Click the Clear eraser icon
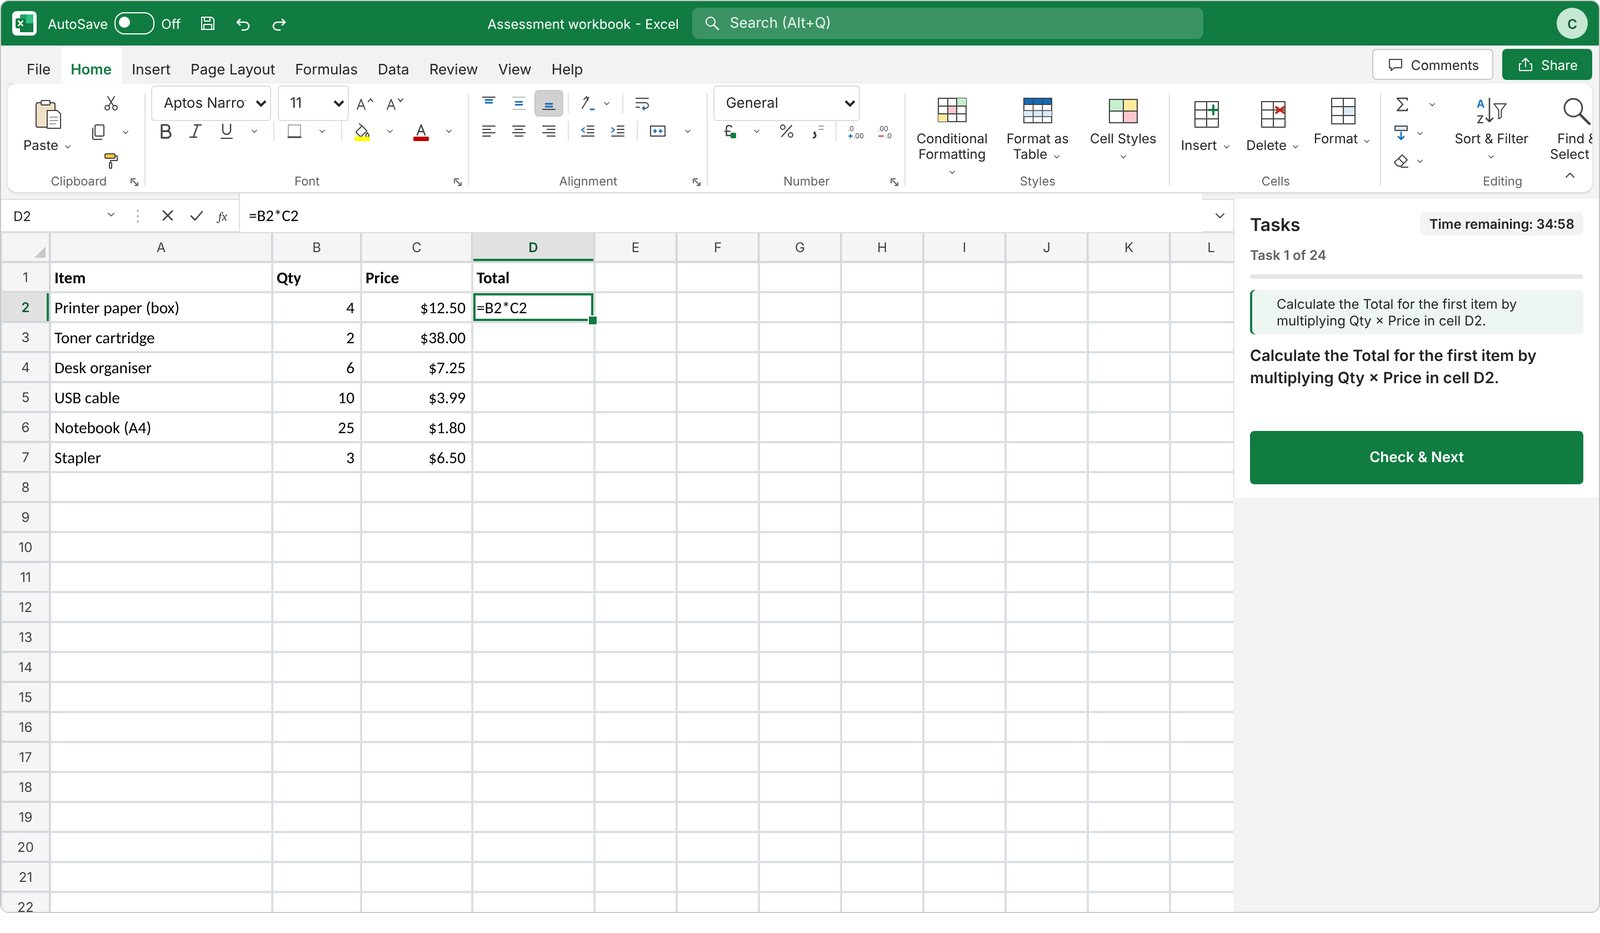The image size is (1600, 933). 1401,161
